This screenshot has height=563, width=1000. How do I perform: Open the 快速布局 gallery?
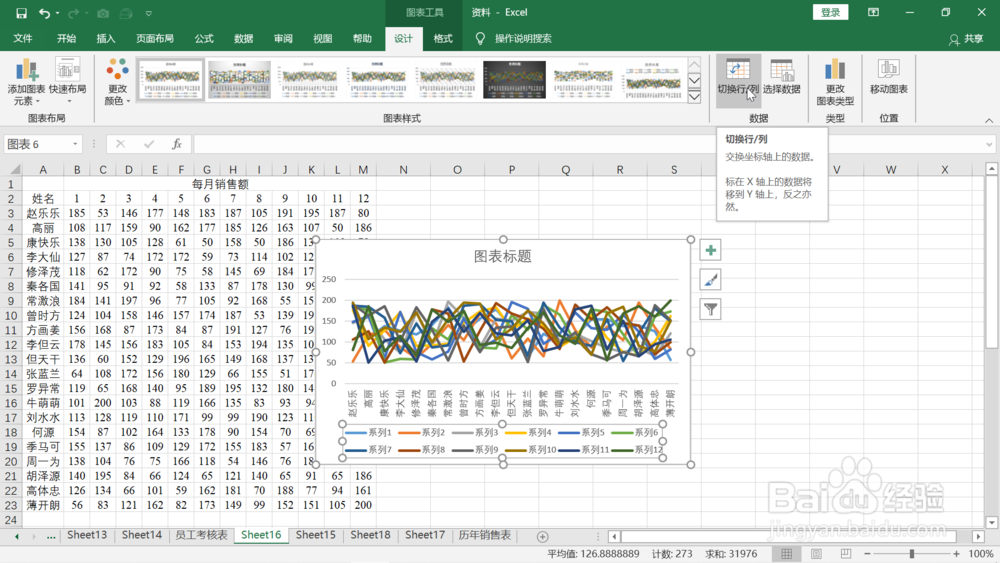pyautogui.click(x=67, y=82)
